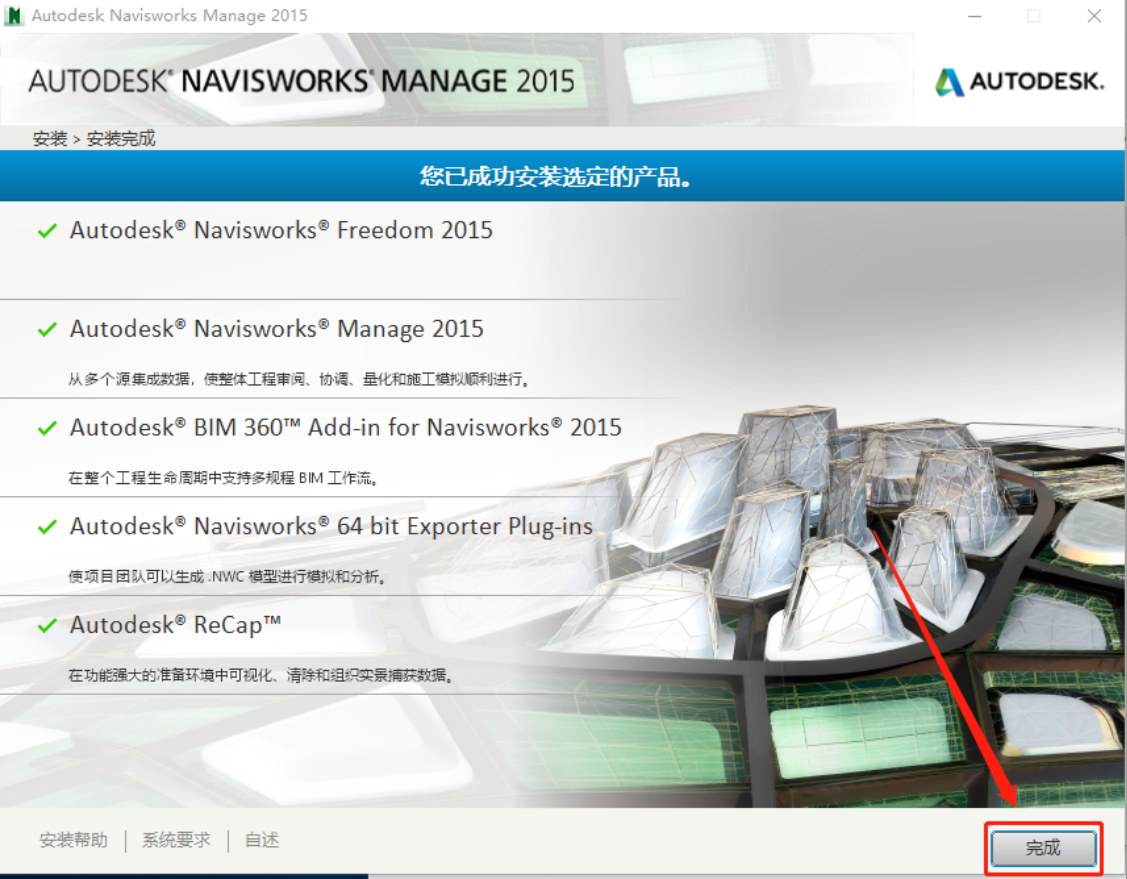Minimize the Navisworks installer window

974,16
